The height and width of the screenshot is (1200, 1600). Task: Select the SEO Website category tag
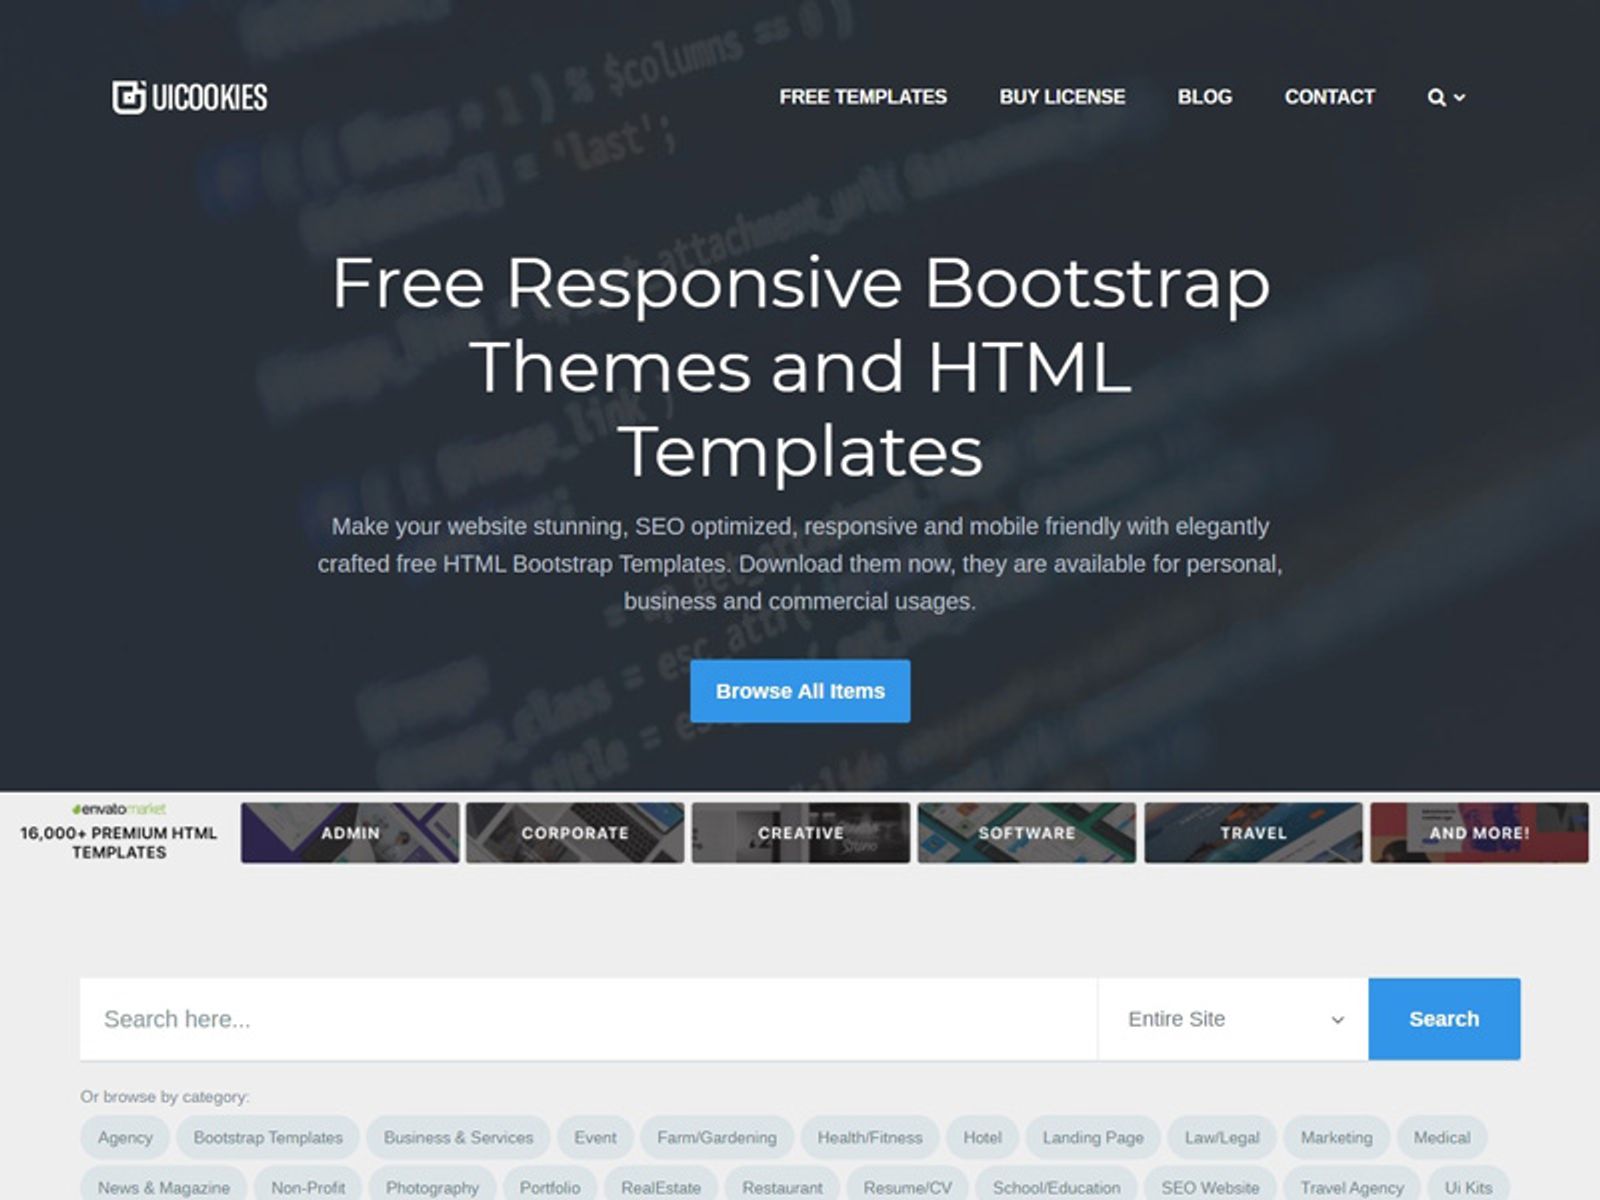(x=1210, y=1186)
